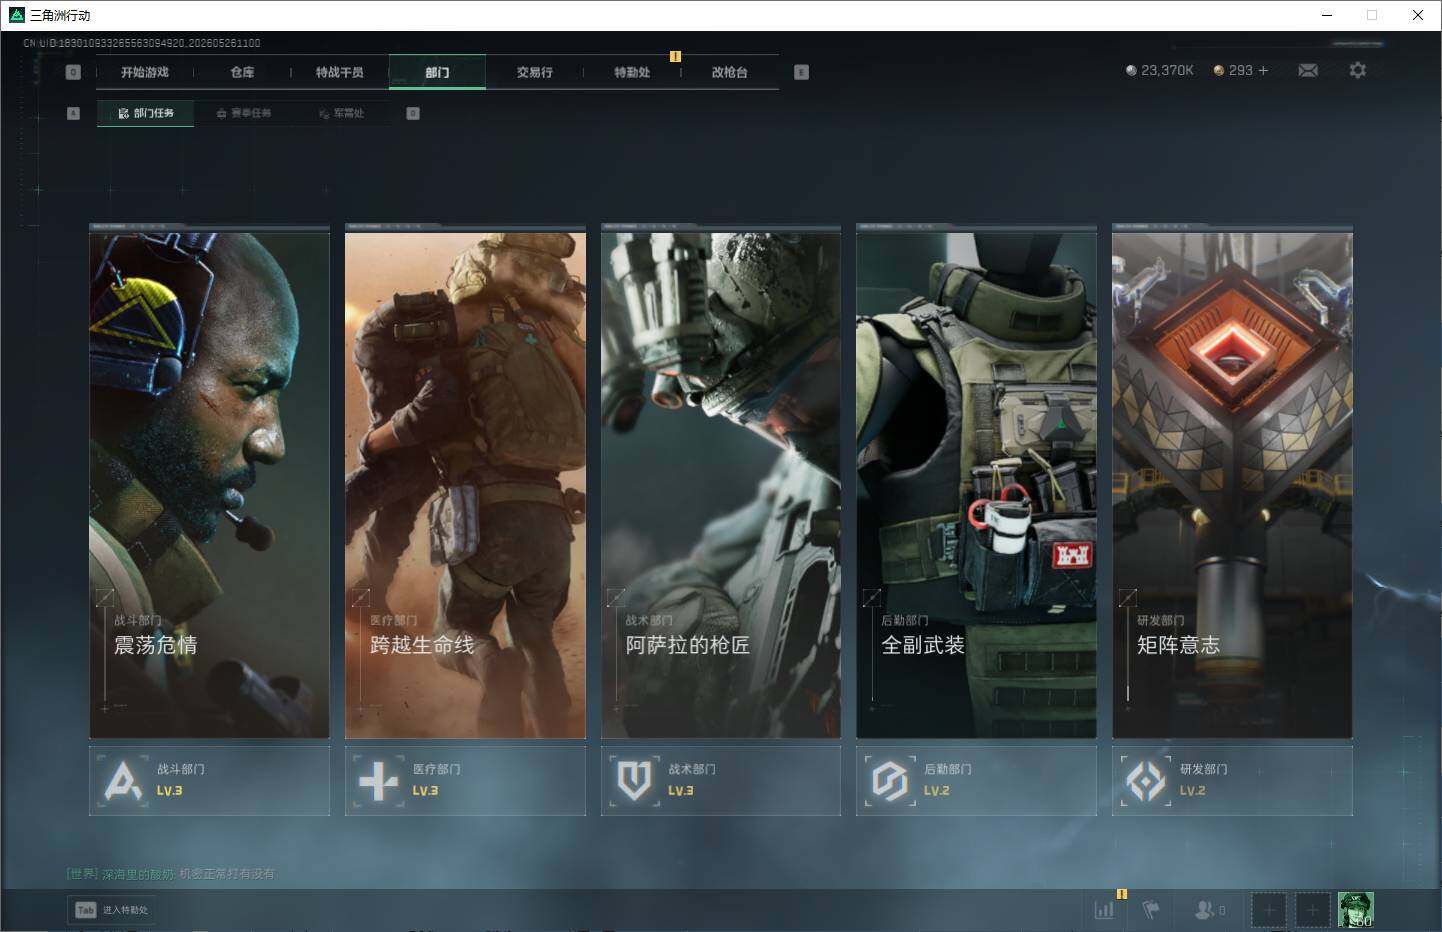Select the 赛季任务 sub-tab
Viewport: 1442px width, 932px height.
click(244, 113)
